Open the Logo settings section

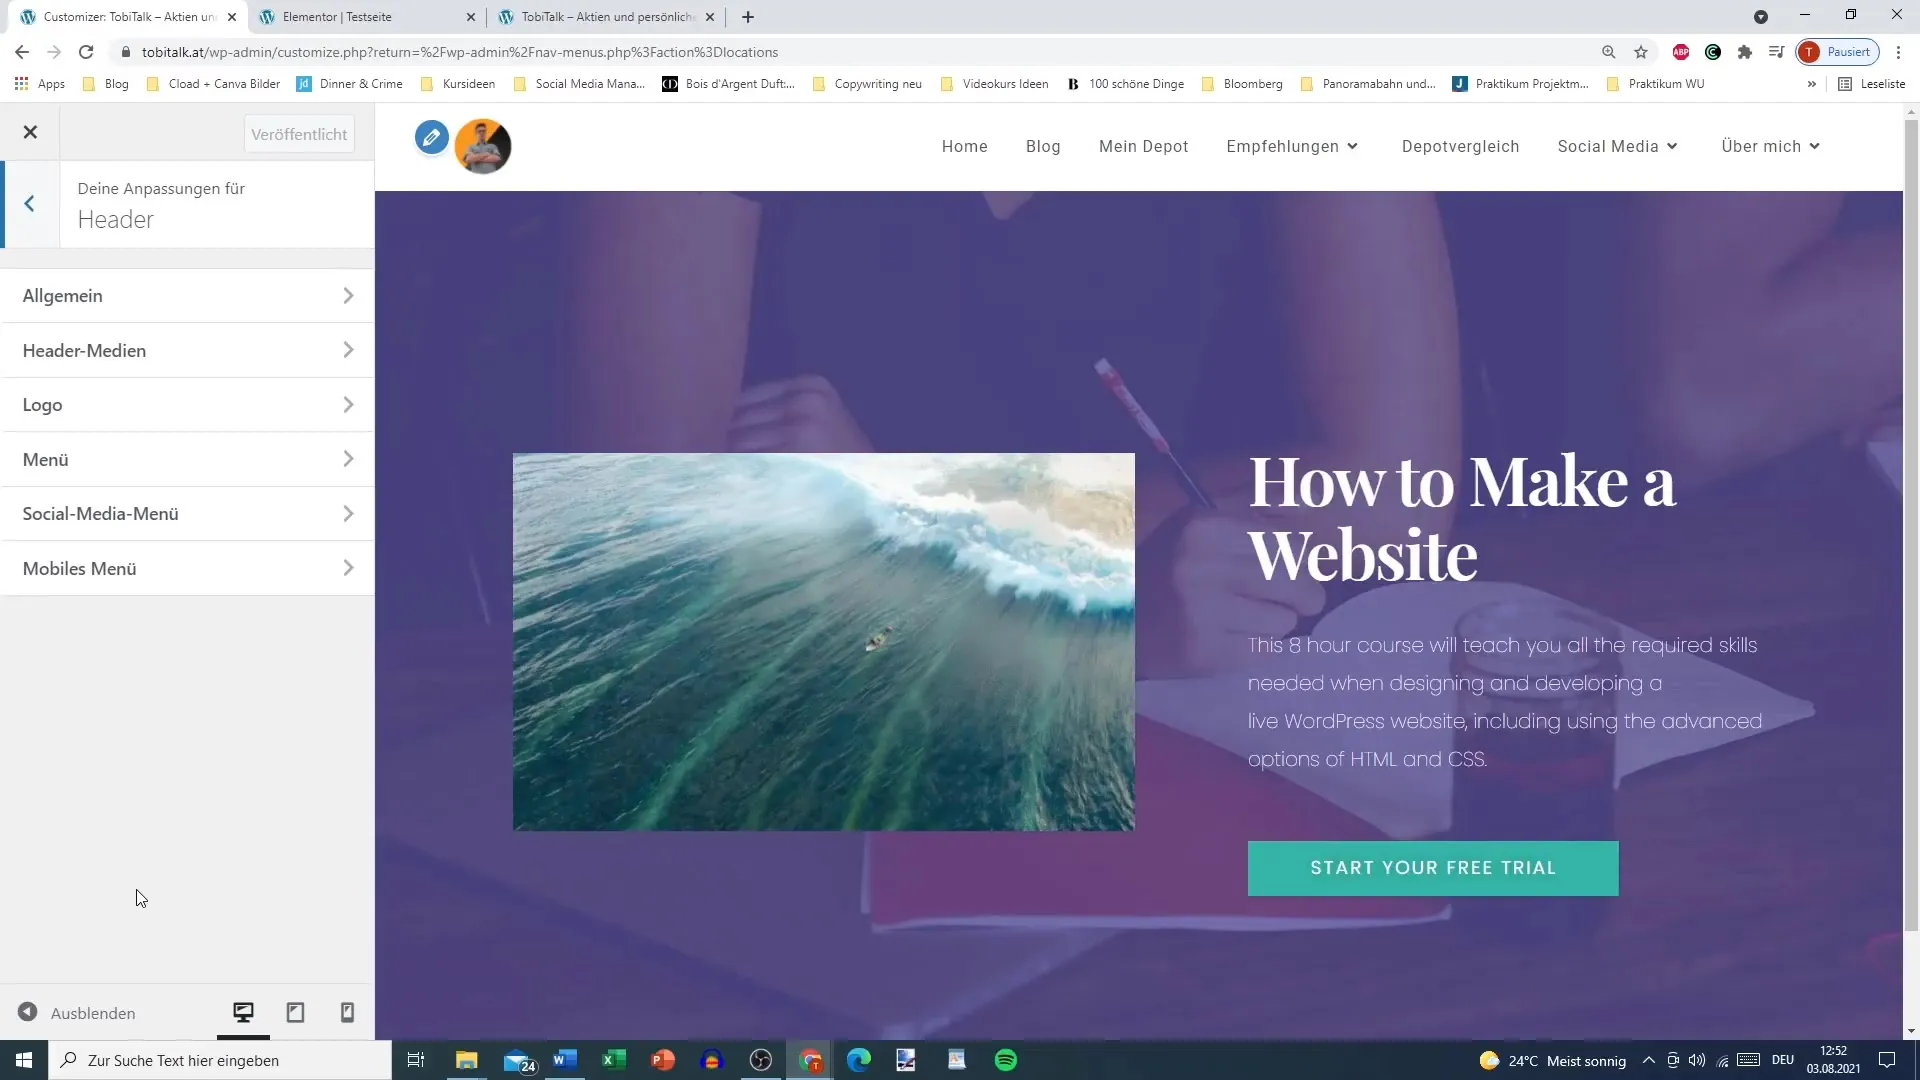189,406
